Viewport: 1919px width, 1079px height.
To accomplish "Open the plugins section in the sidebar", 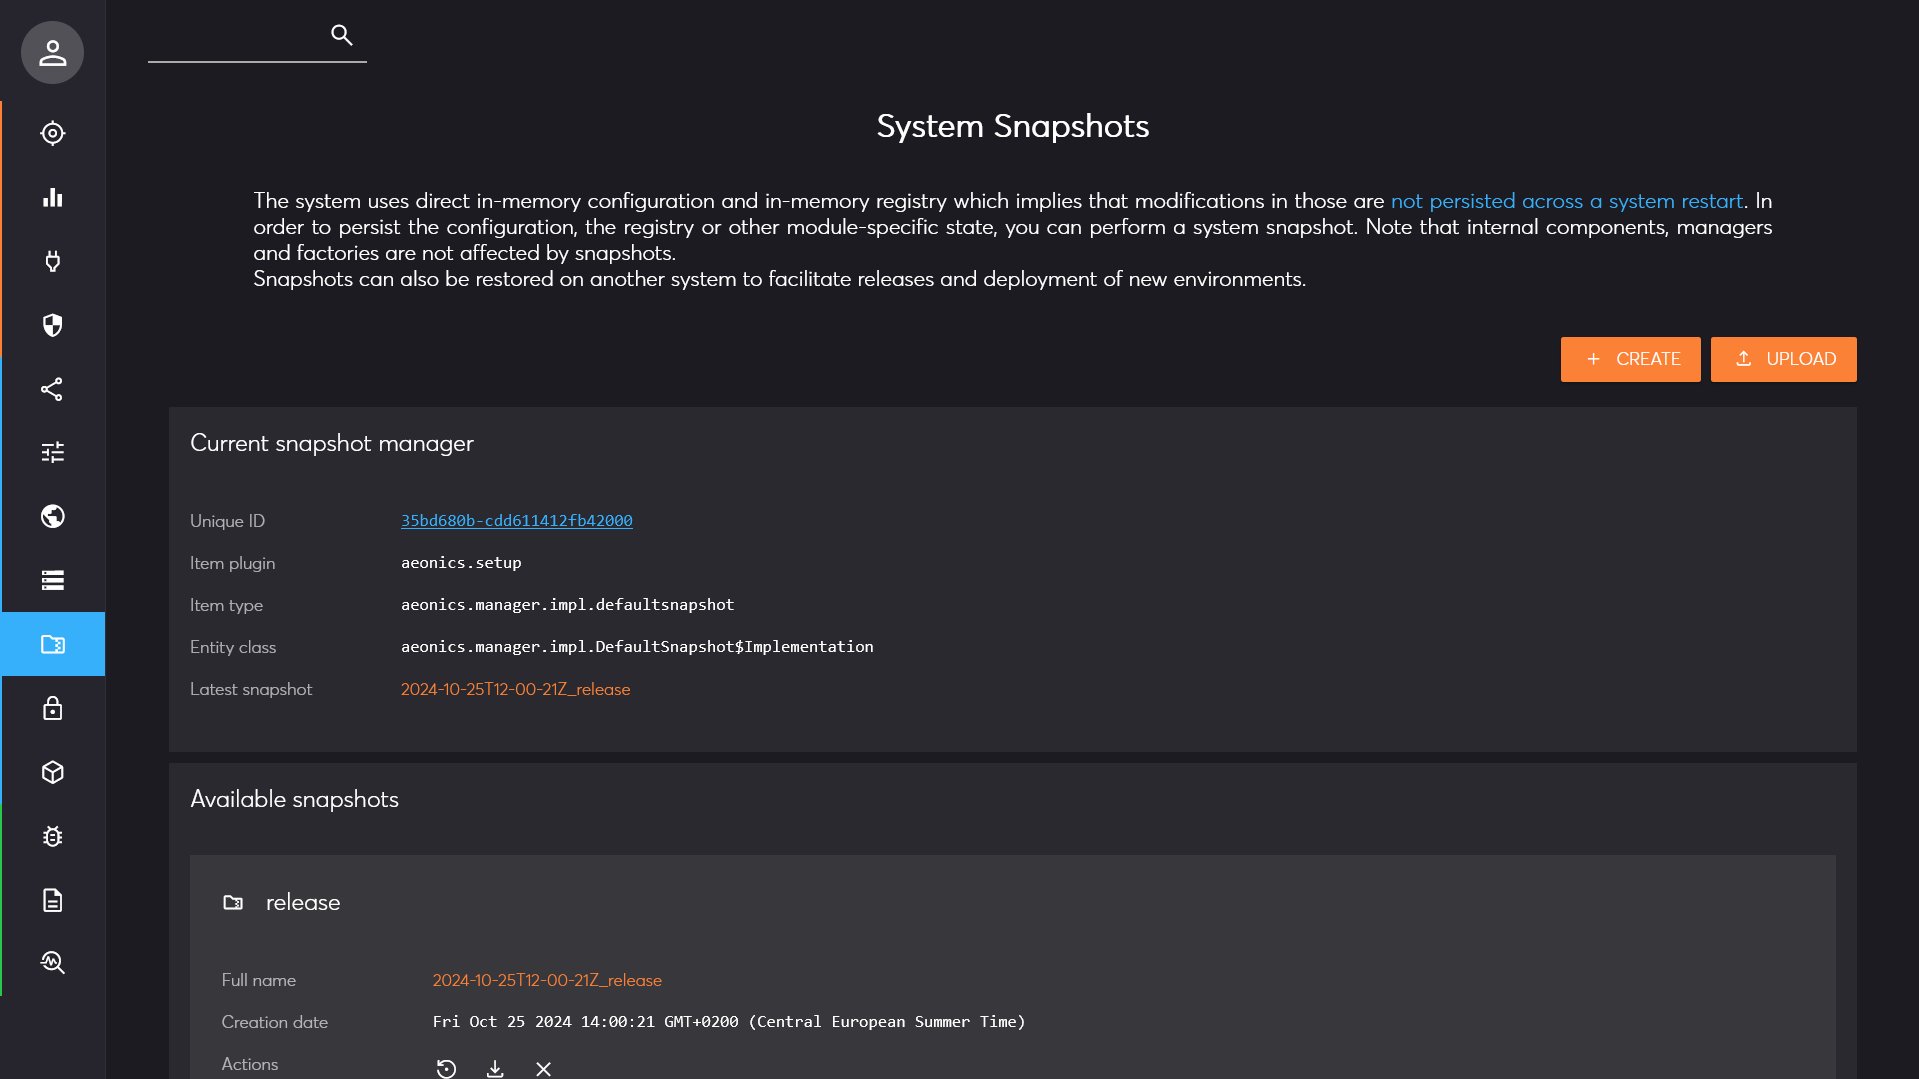I will (x=52, y=261).
